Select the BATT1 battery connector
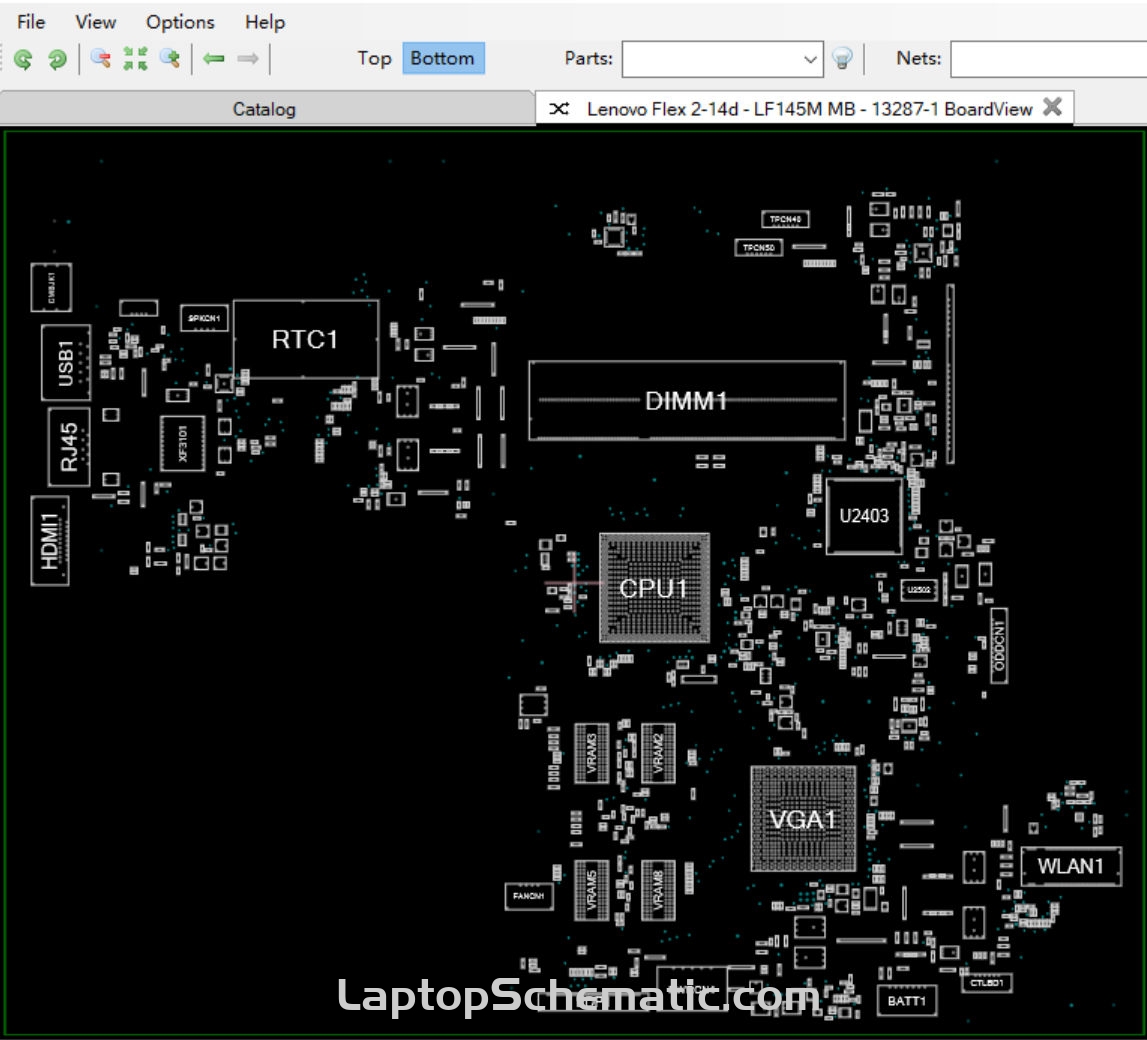 [x=906, y=1001]
